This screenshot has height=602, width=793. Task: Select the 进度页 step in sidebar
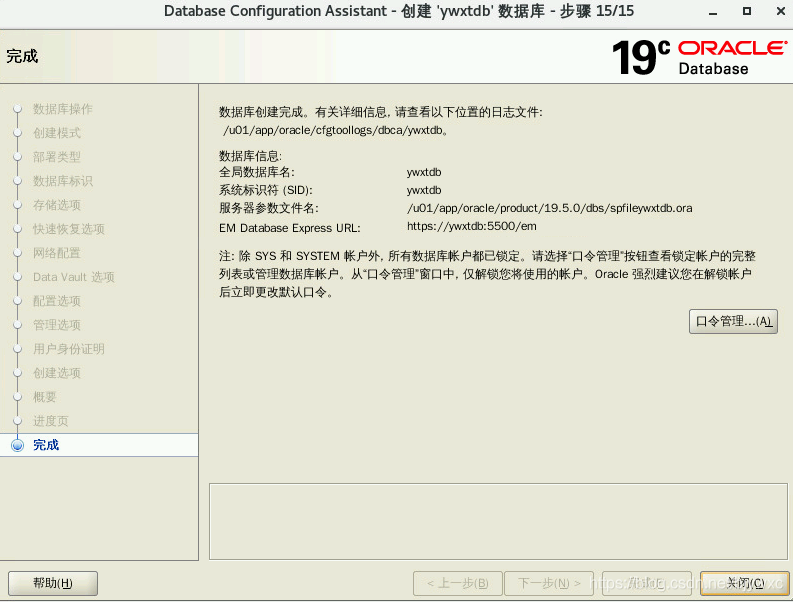point(51,421)
